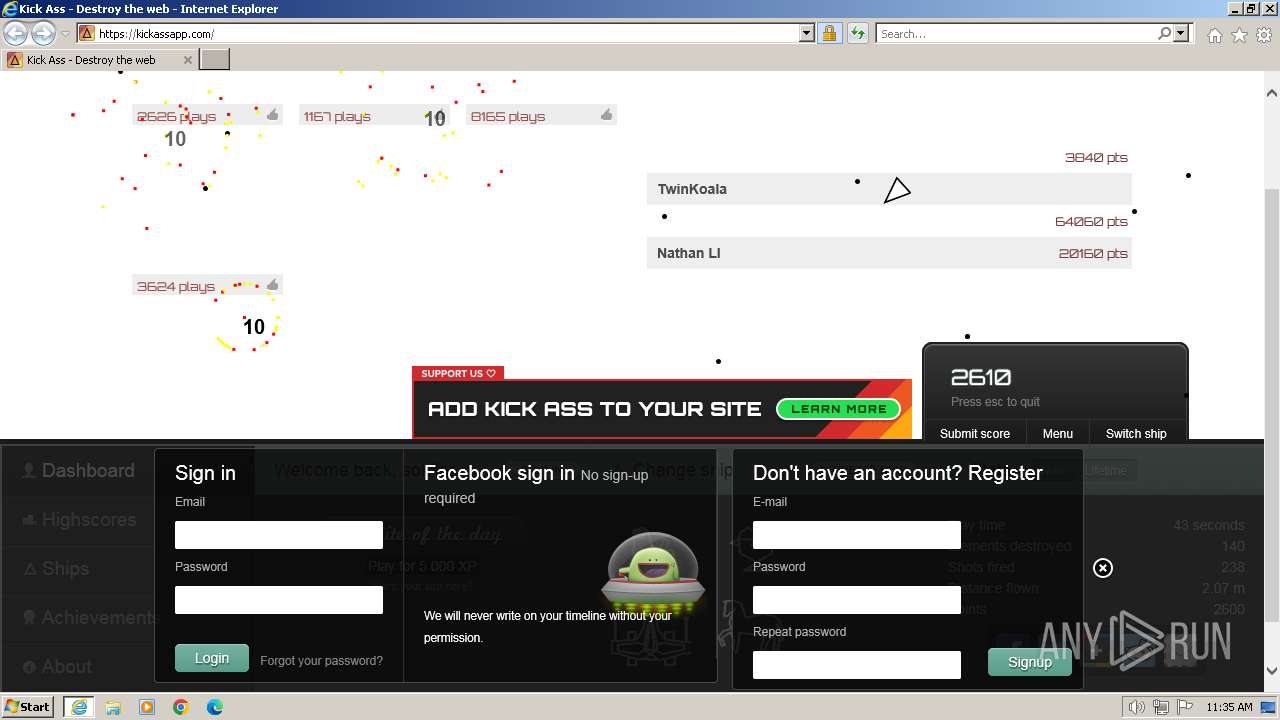Click the Login button
The image size is (1280, 720).
(212, 658)
